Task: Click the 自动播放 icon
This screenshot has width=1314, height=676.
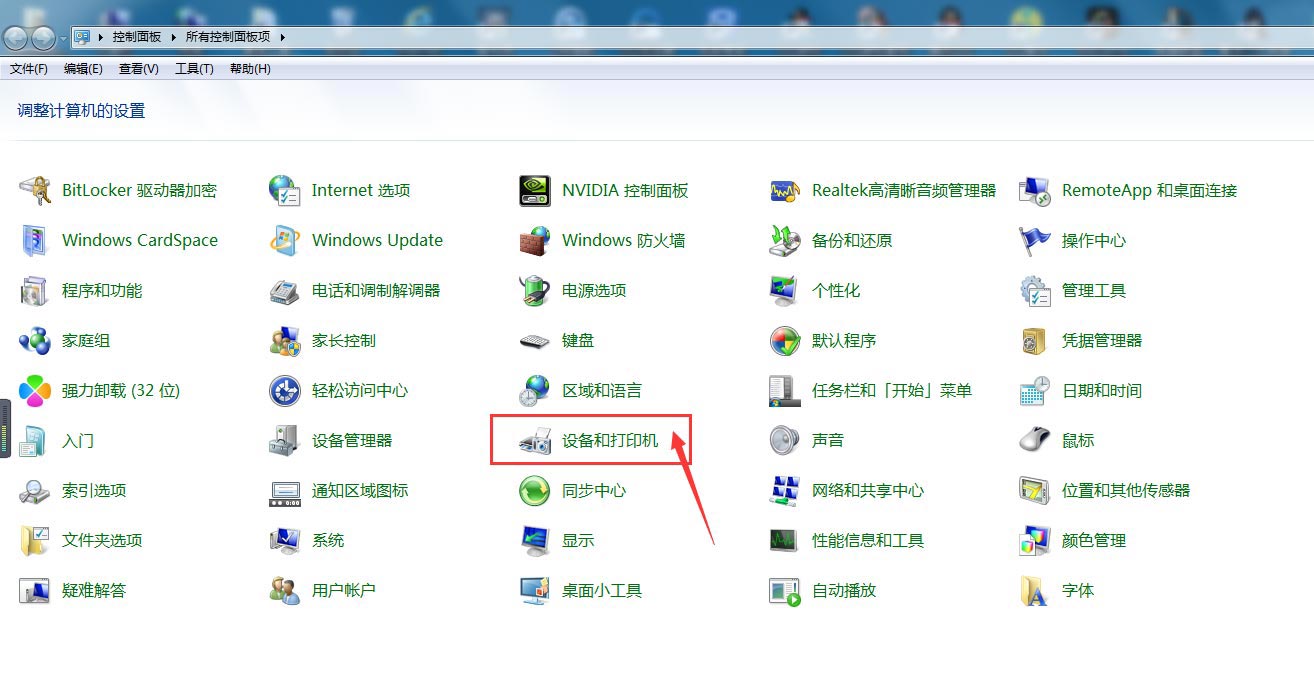Action: pyautogui.click(x=785, y=590)
